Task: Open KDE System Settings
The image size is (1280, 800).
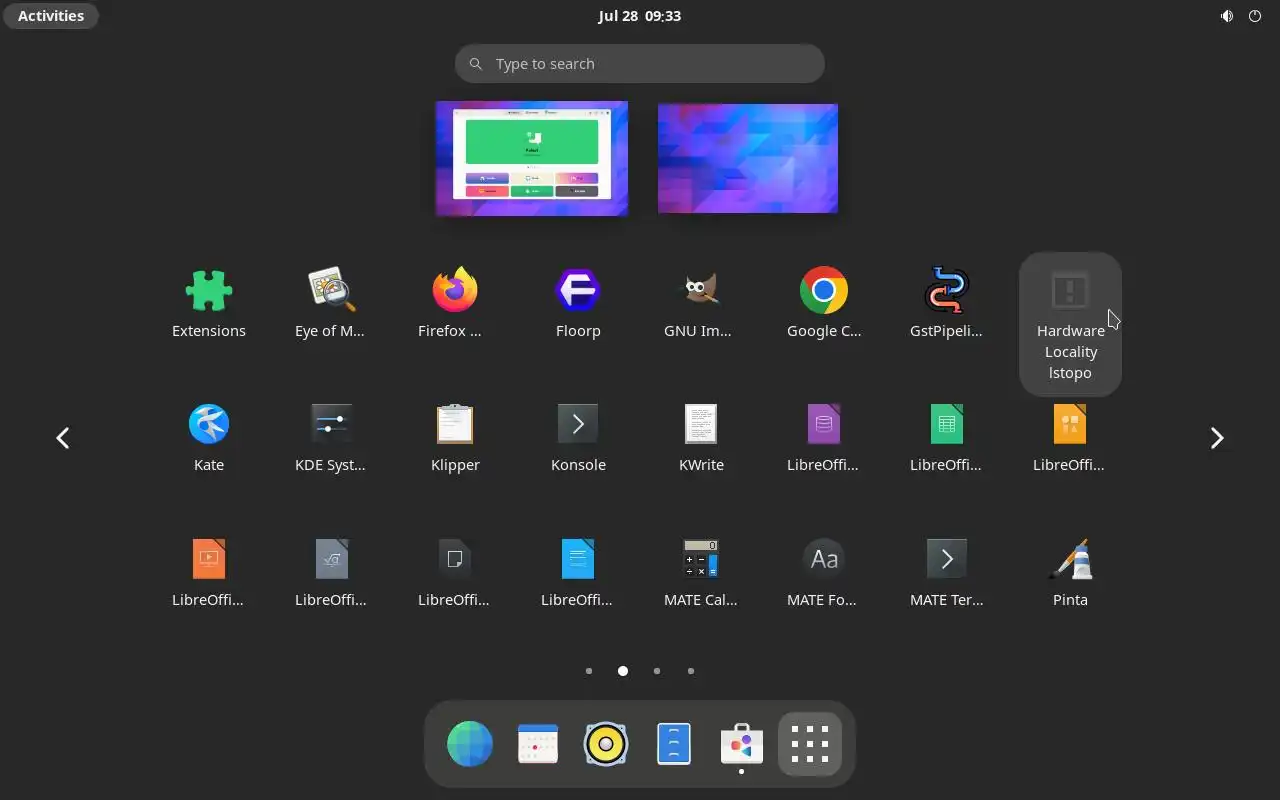Action: pyautogui.click(x=331, y=438)
